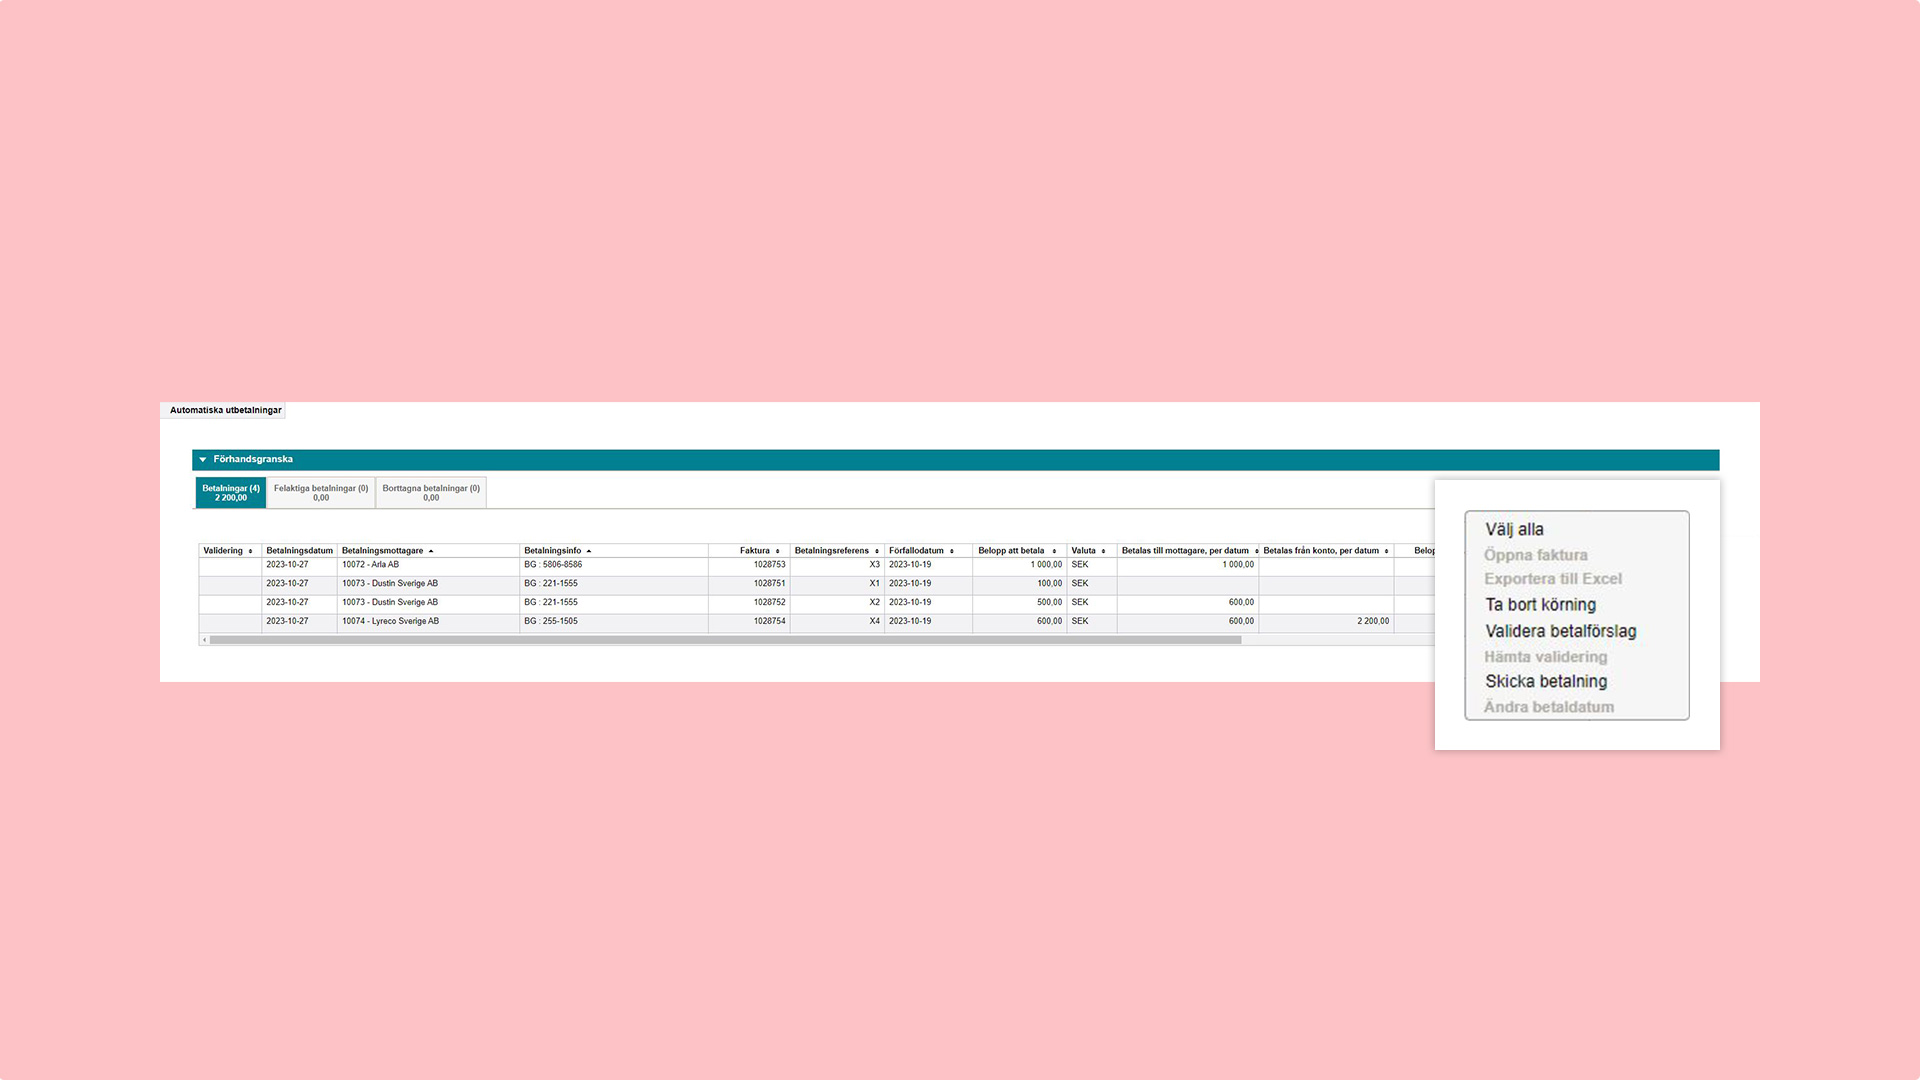Click the SEK cell in Arla row
The image size is (1920, 1080).
pyautogui.click(x=1091, y=566)
